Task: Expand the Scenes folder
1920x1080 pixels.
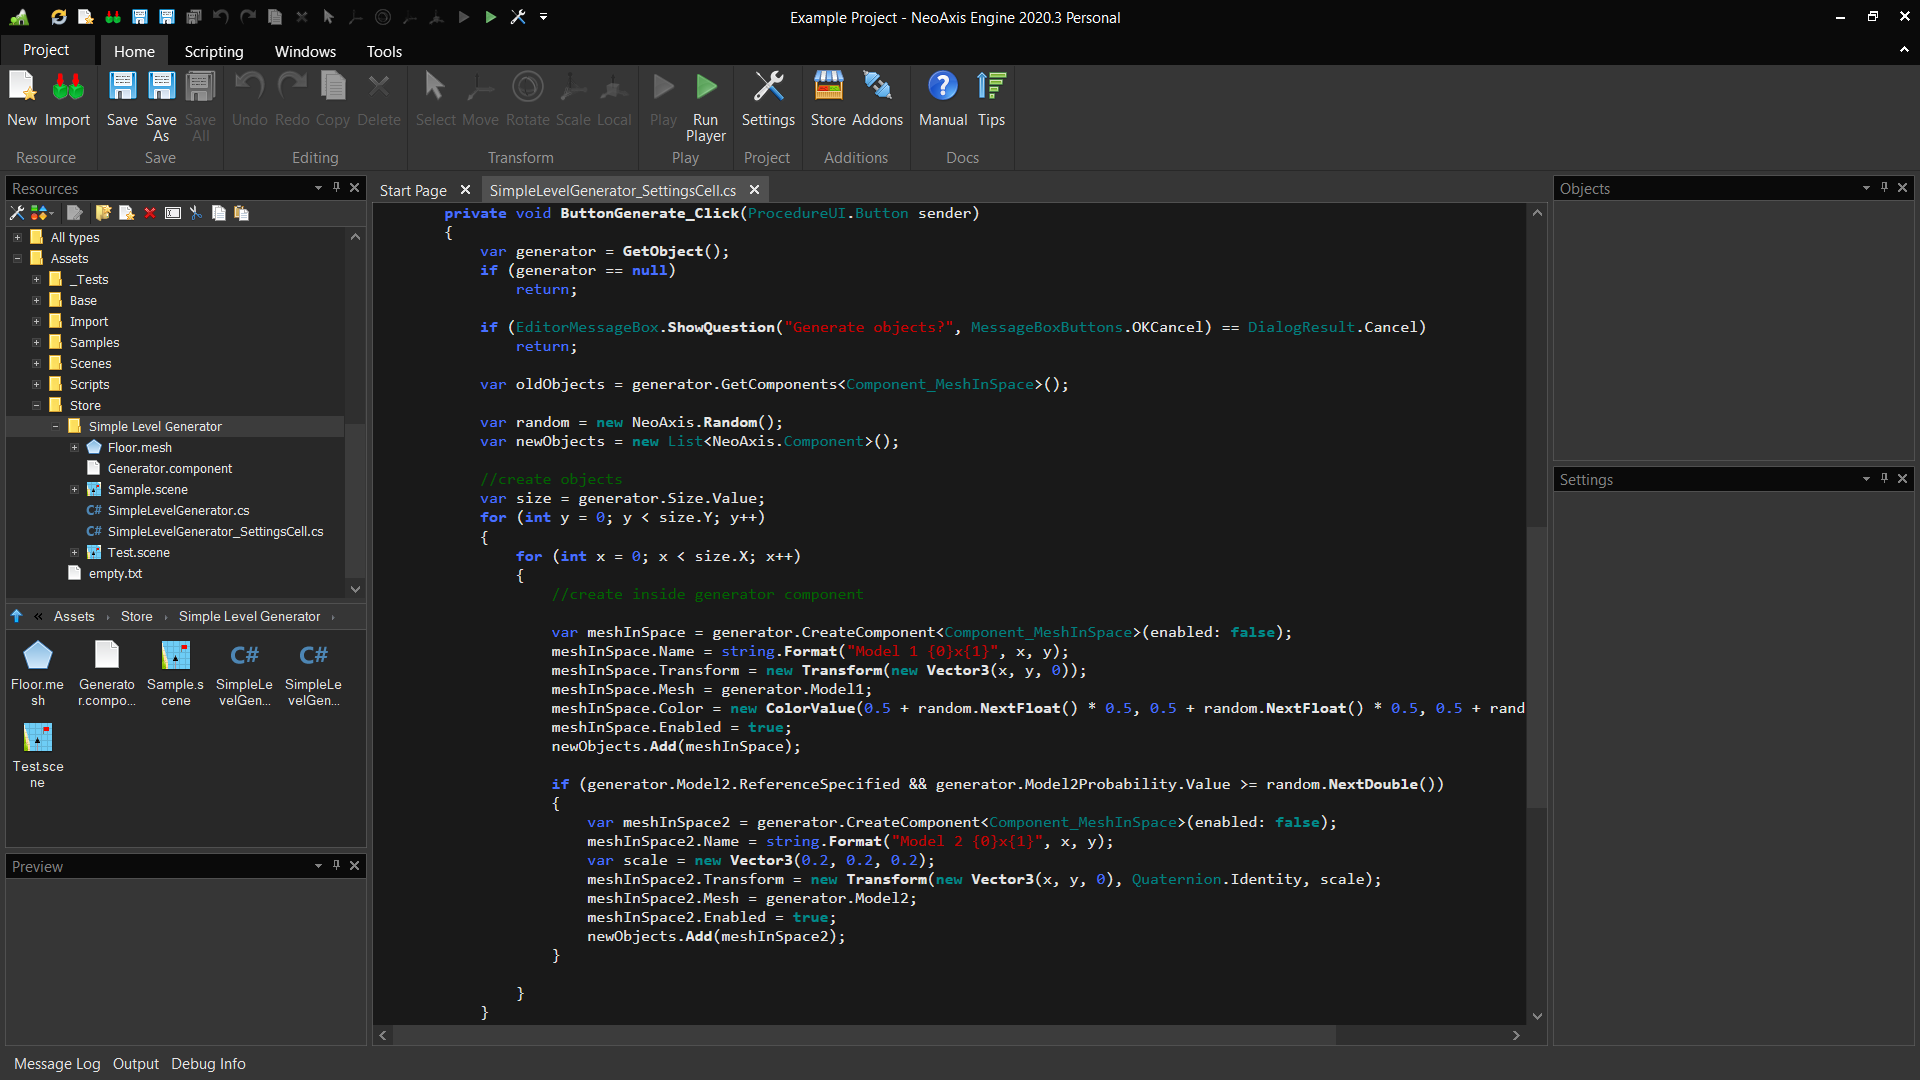Action: click(37, 363)
